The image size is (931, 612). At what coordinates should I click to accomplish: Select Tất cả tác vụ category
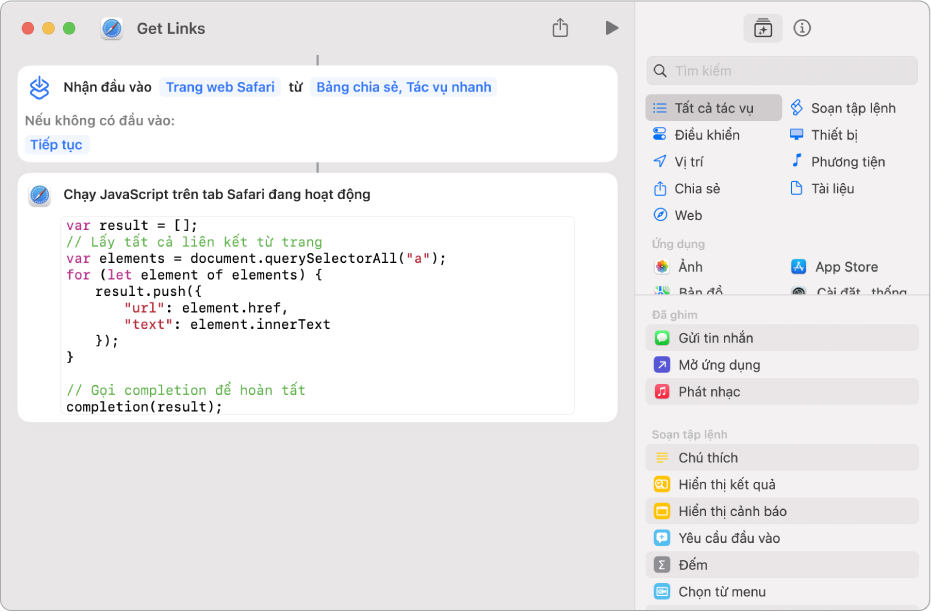click(714, 108)
